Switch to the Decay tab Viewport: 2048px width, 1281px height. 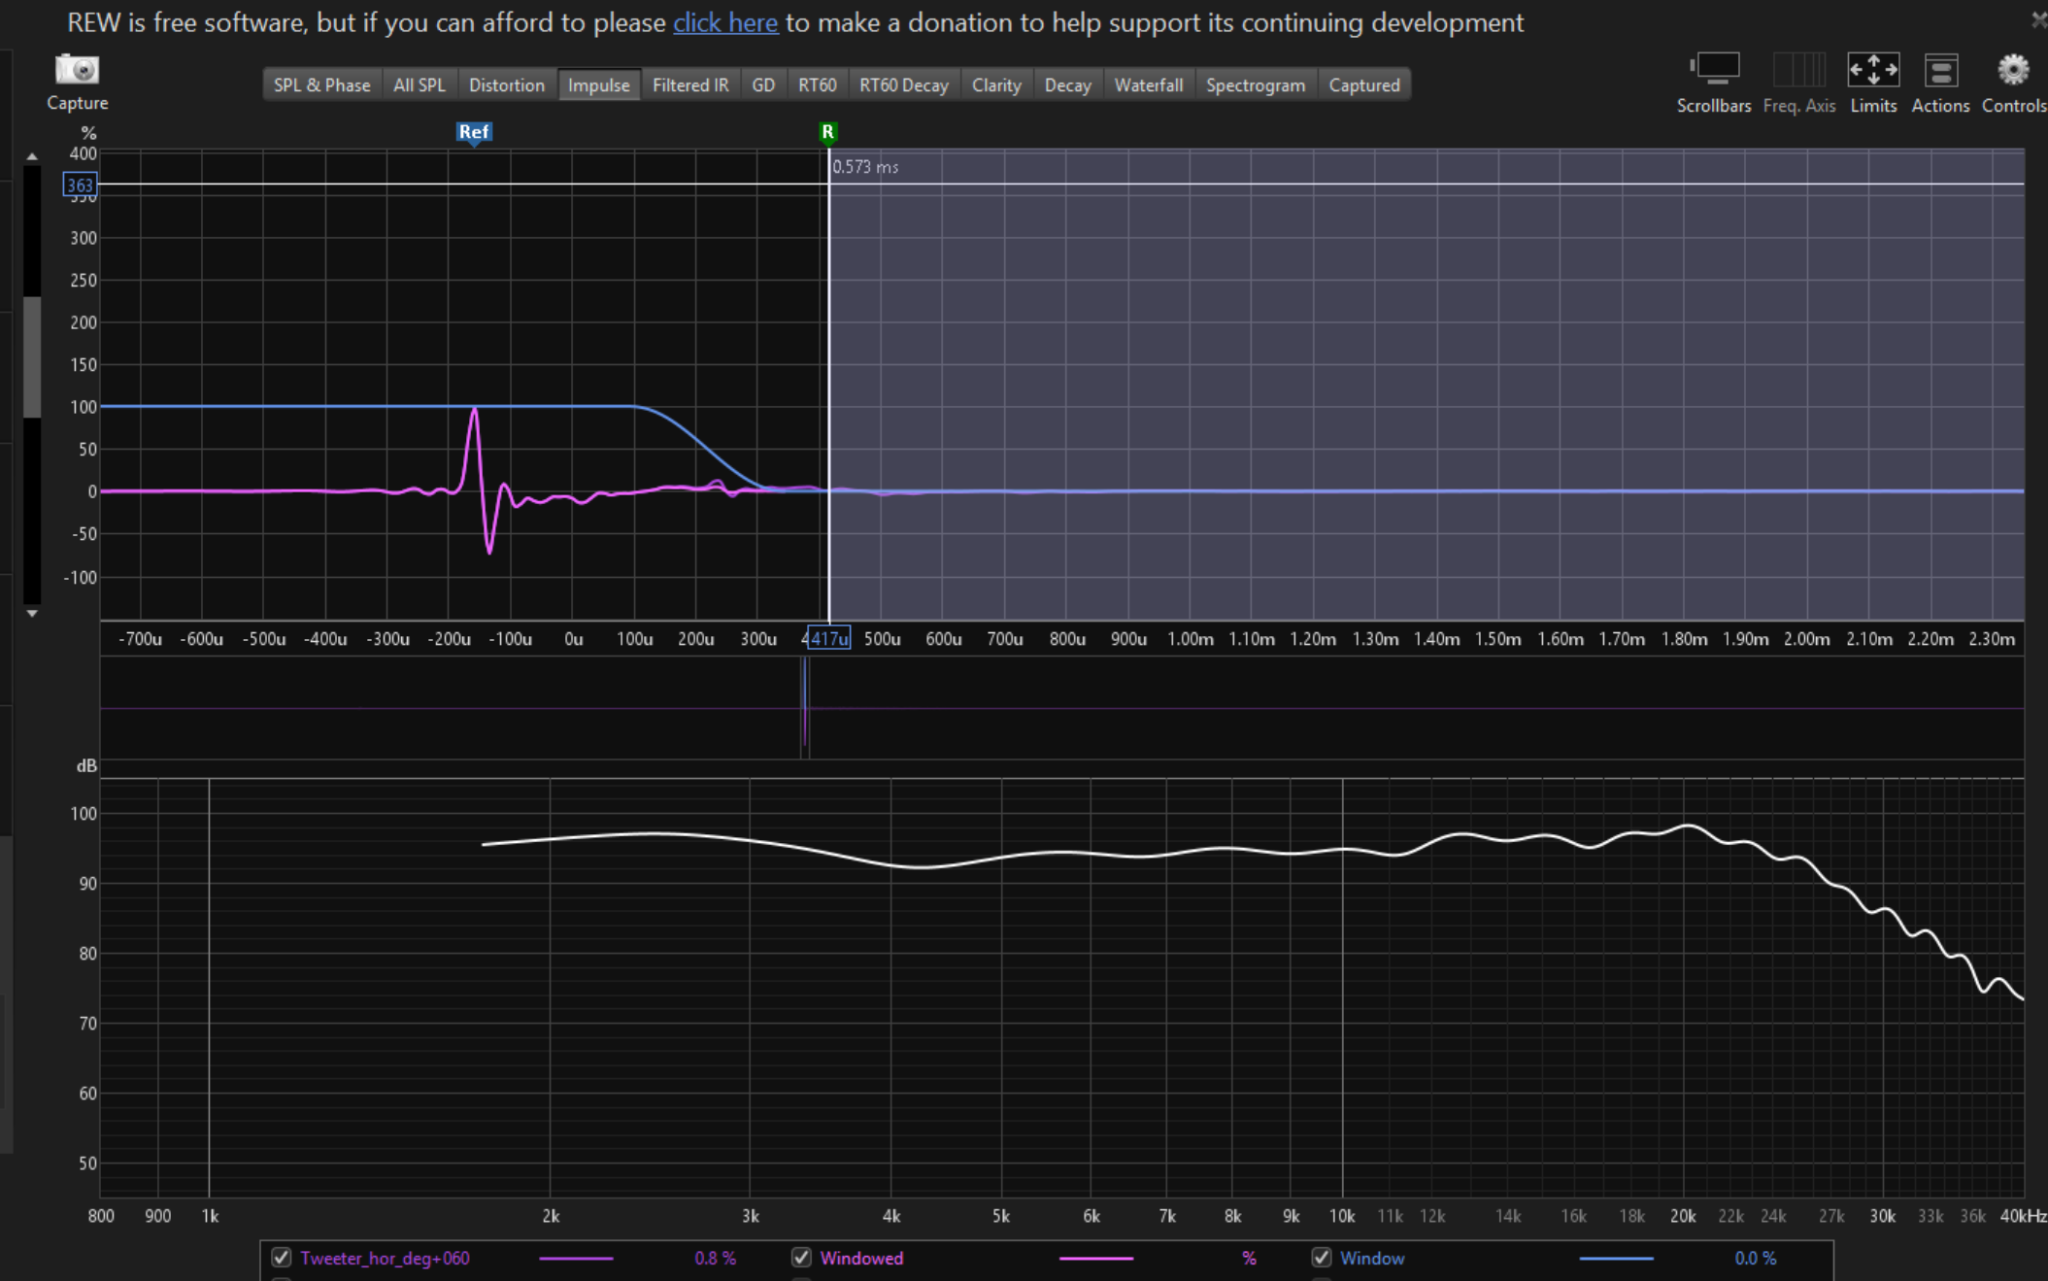(x=1068, y=85)
